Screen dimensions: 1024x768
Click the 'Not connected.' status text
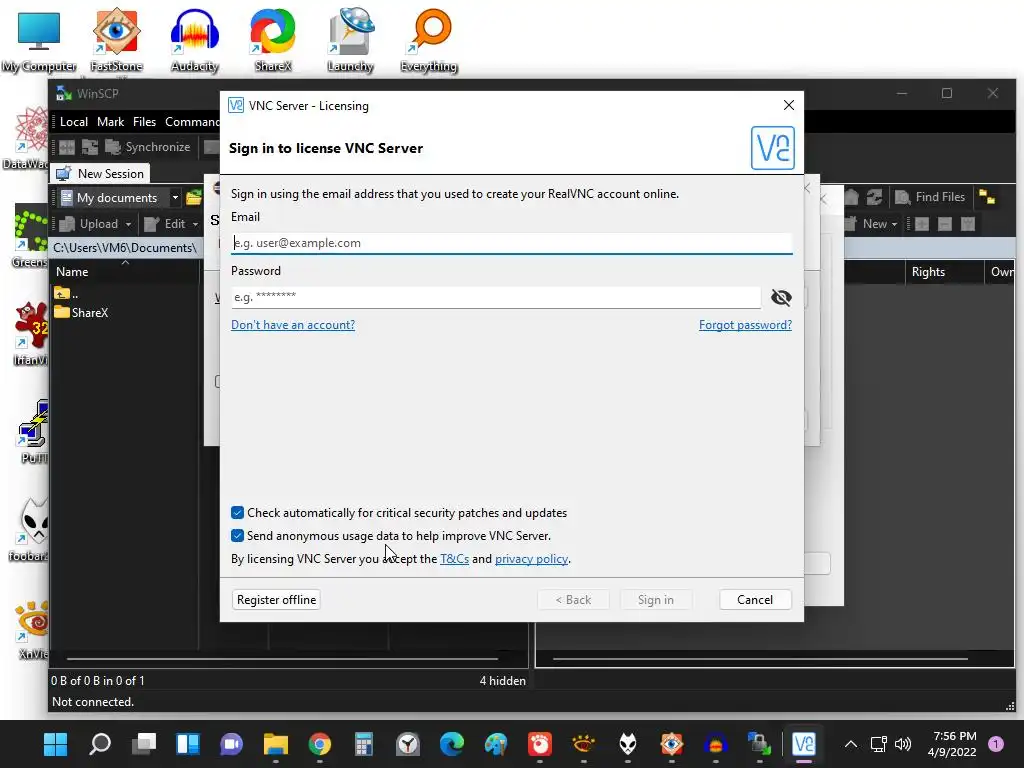coord(93,702)
